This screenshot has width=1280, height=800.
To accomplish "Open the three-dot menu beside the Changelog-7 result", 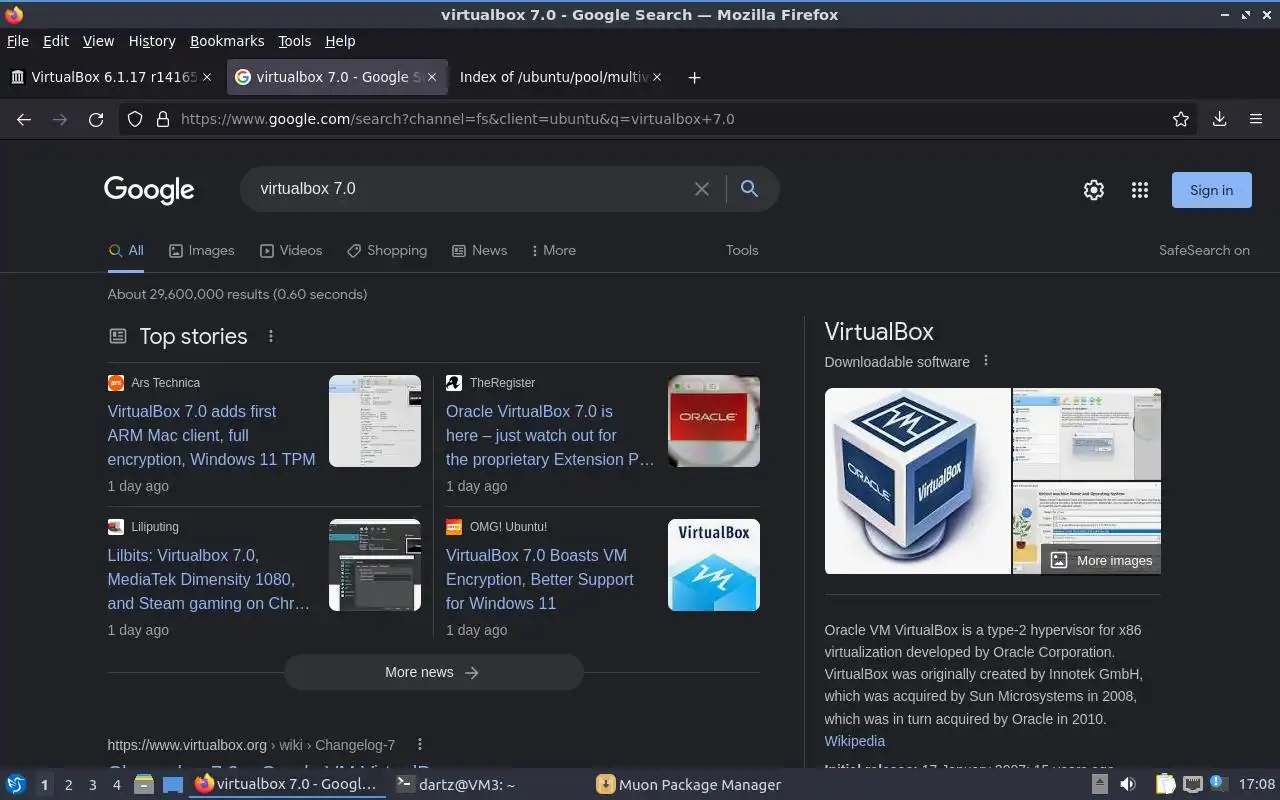I will (420, 744).
